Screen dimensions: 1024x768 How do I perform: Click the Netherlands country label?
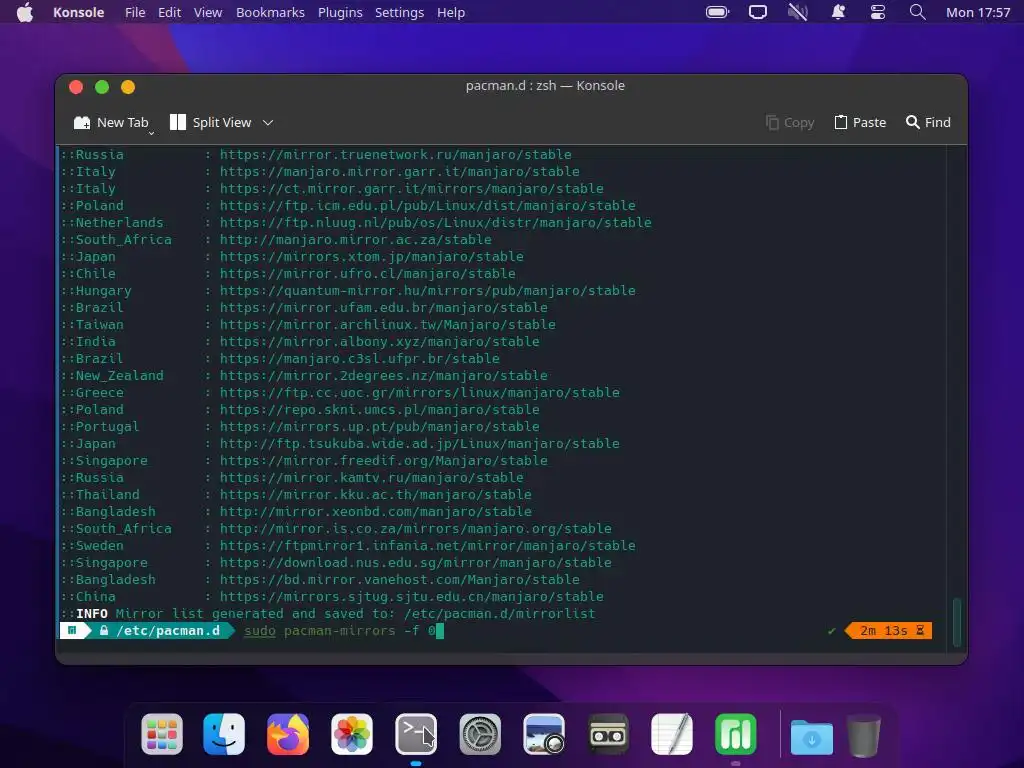120,223
